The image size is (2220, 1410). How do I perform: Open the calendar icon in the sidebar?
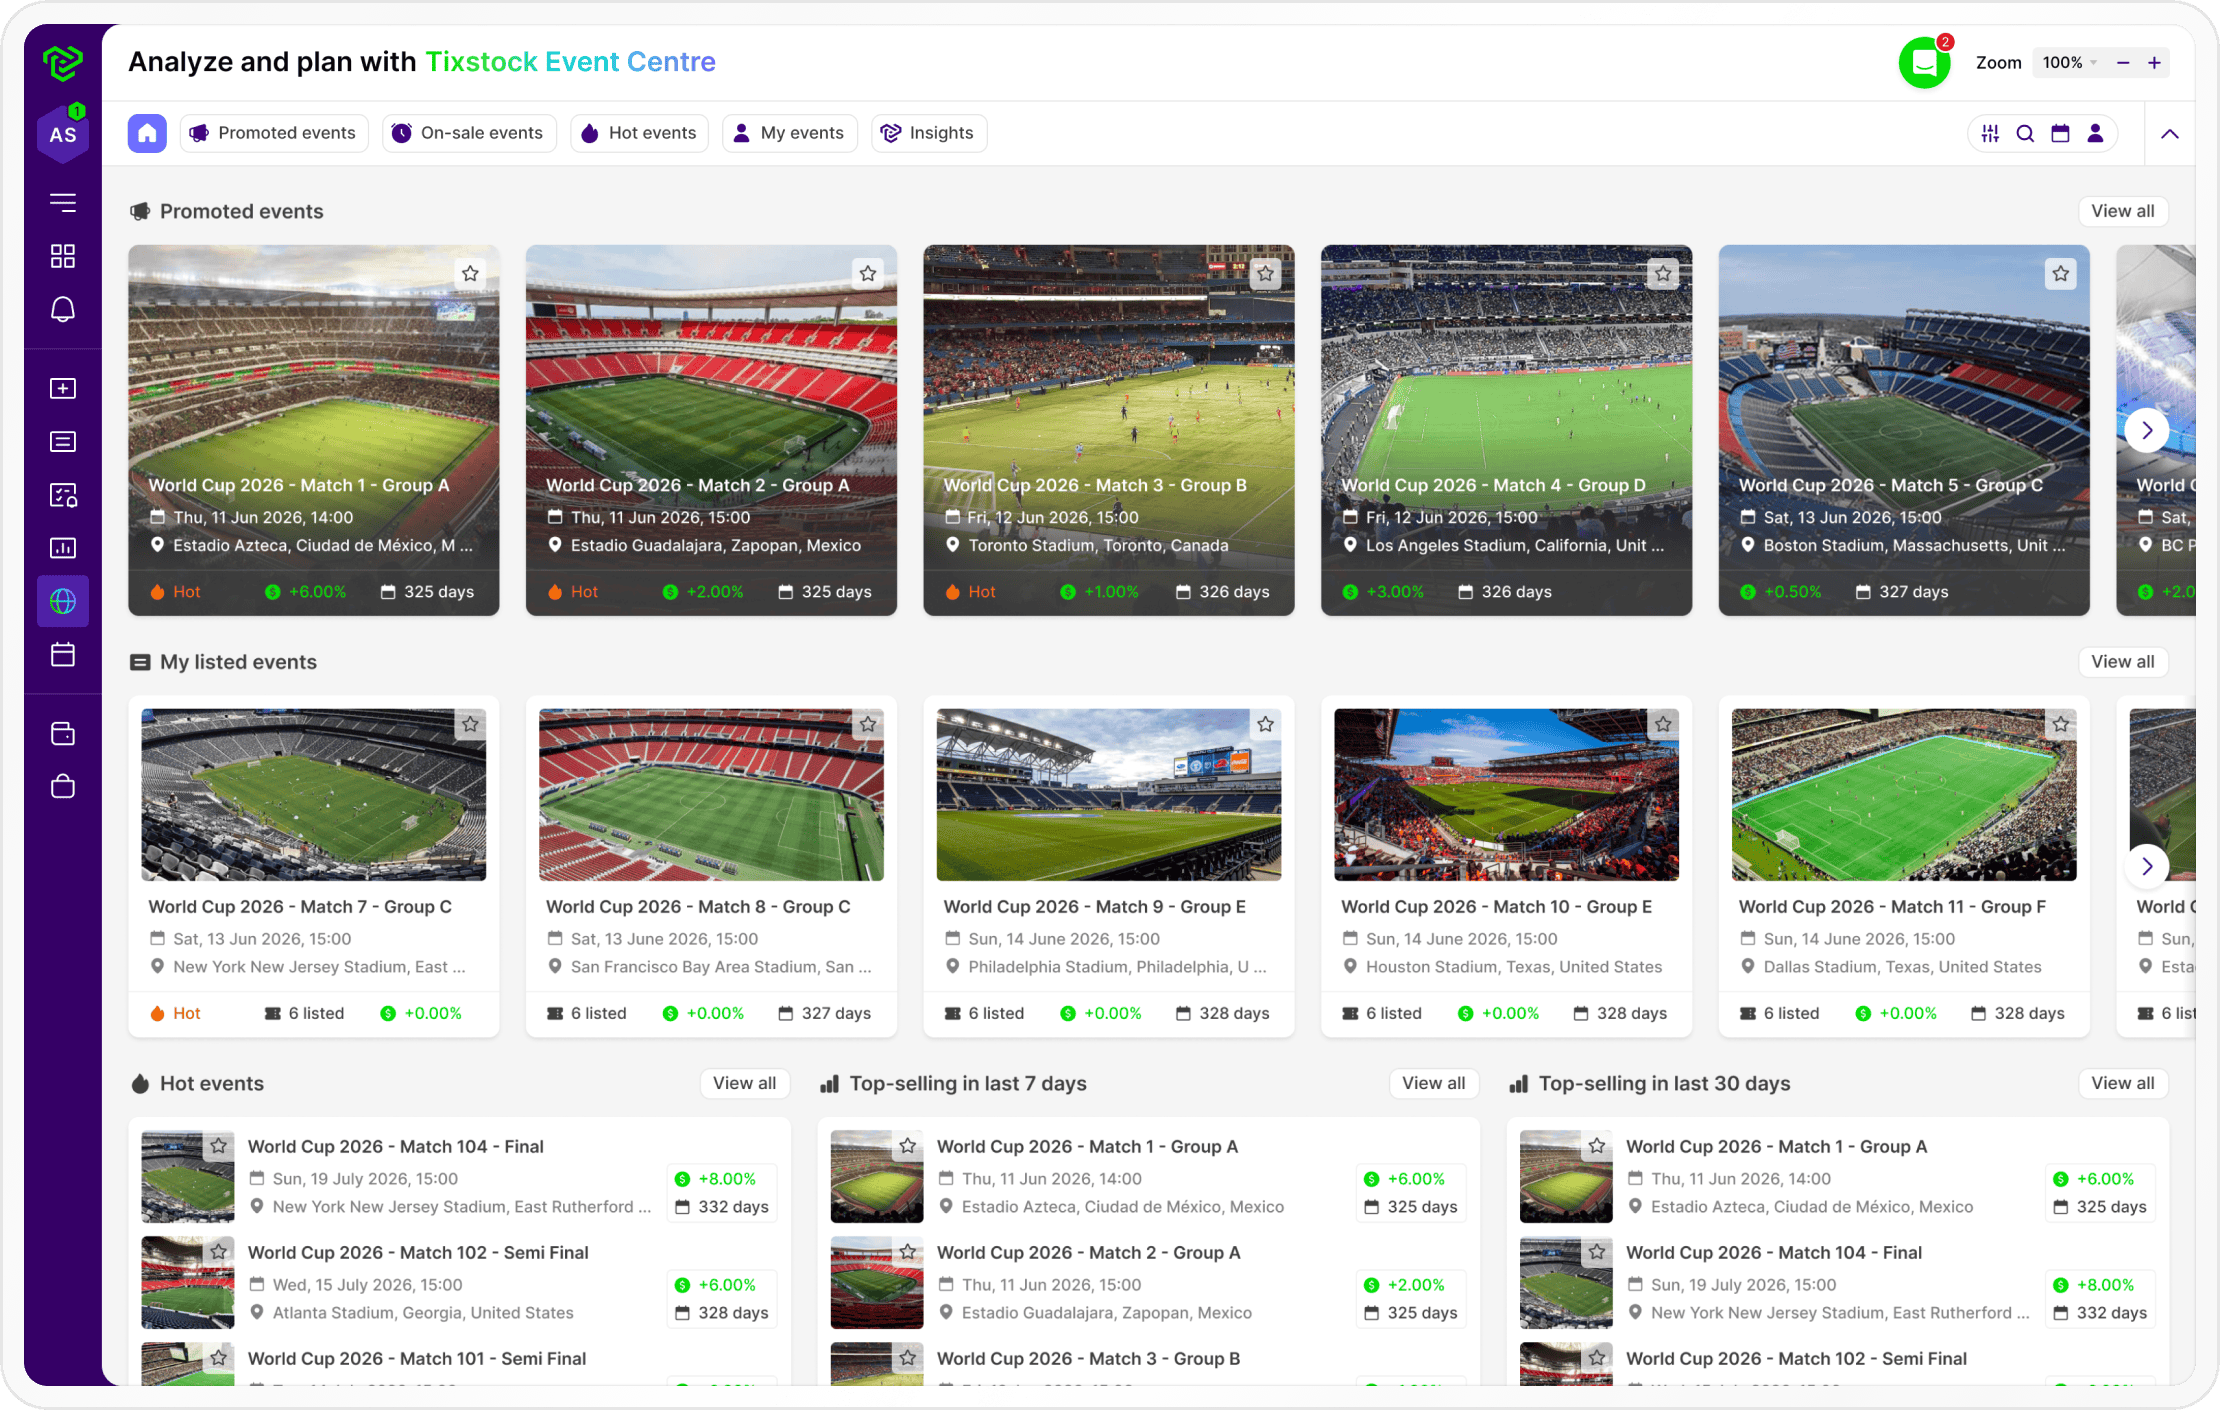(x=63, y=654)
